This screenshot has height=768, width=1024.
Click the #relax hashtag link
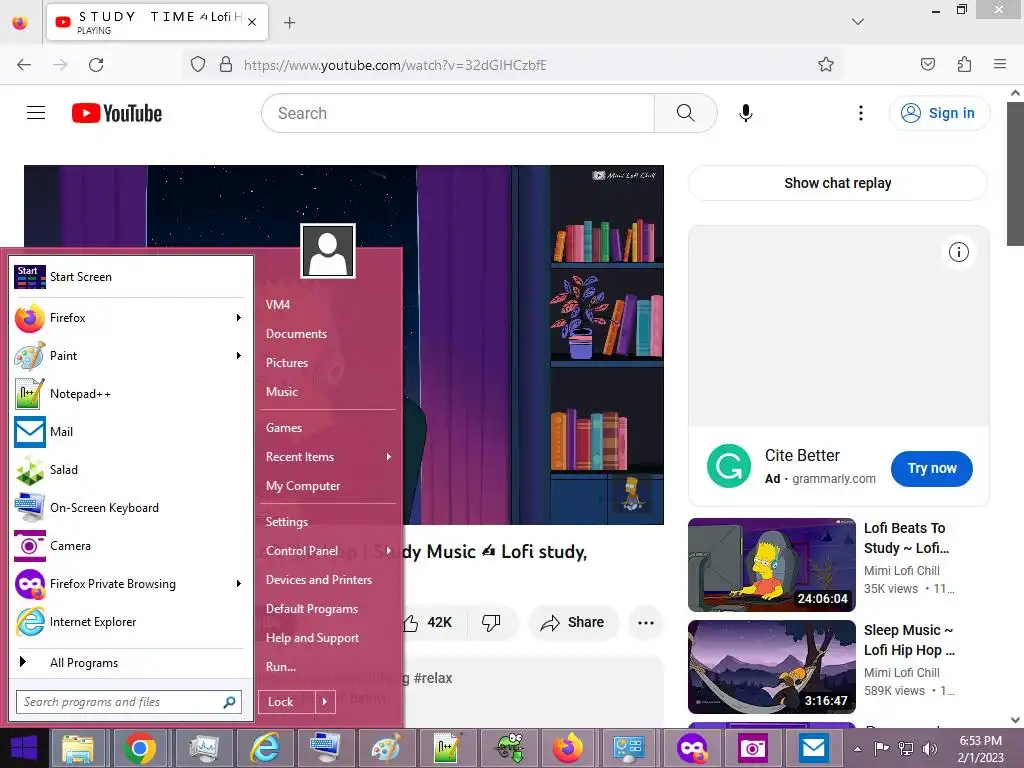click(432, 678)
